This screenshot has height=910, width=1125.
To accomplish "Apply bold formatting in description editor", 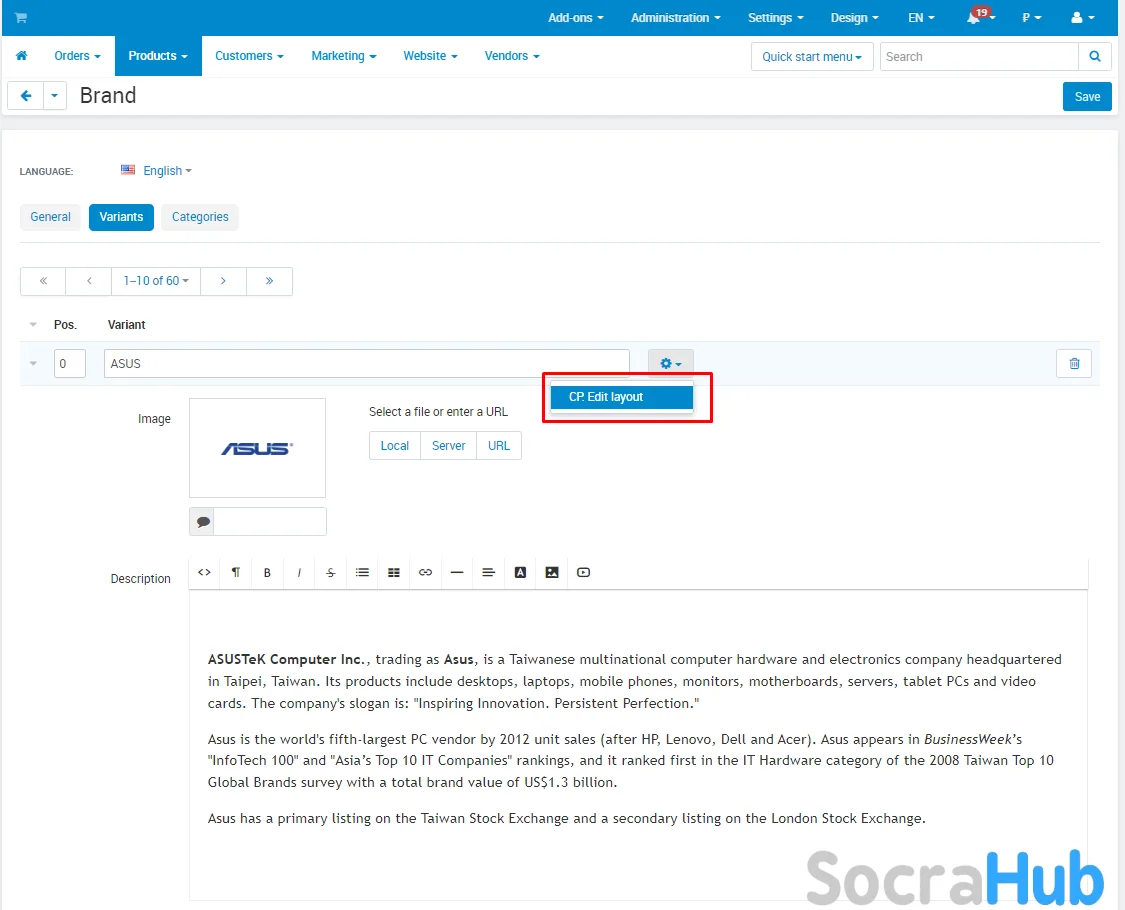I will (267, 573).
